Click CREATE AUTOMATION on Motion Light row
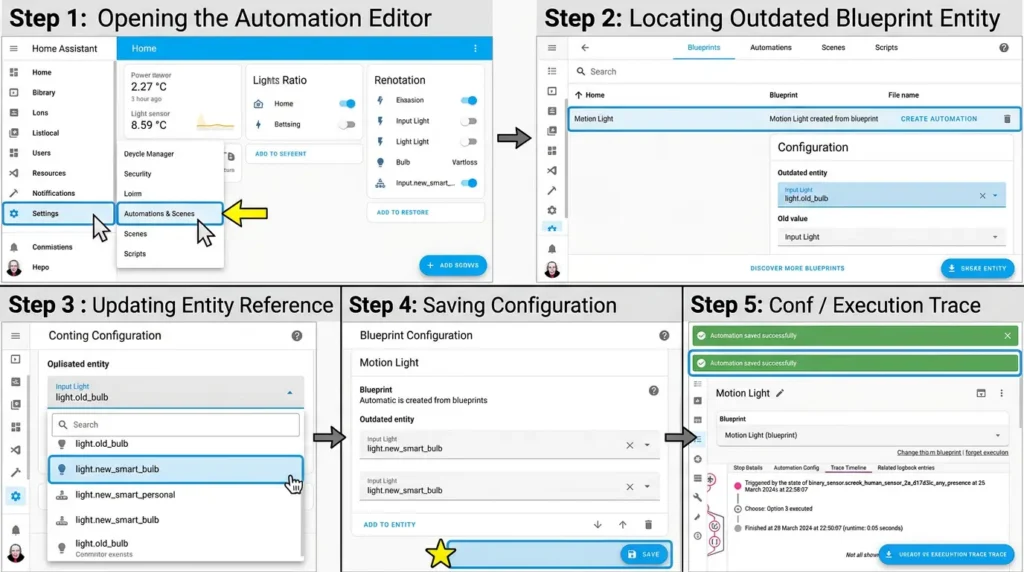Screen dimensions: 1024x572 pos(938,119)
